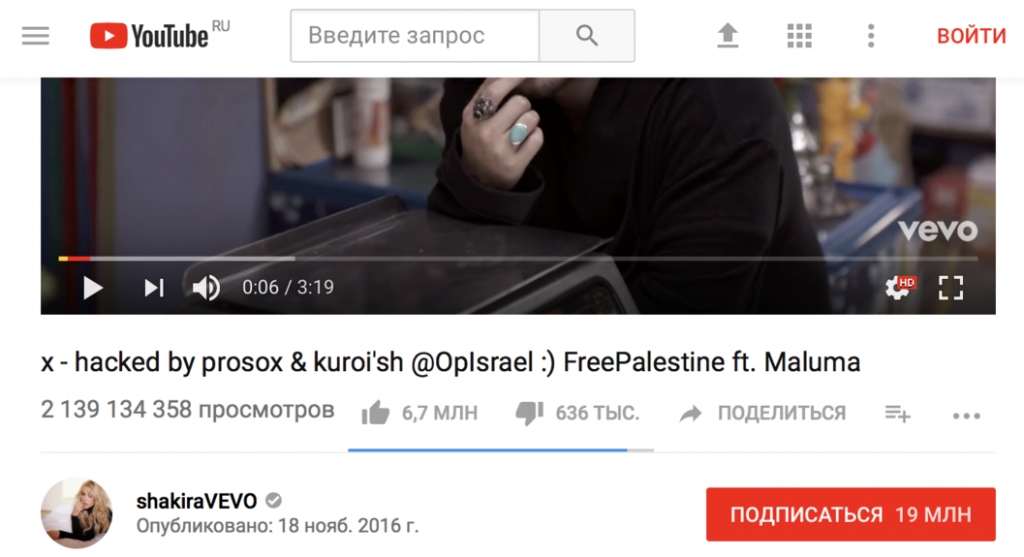This screenshot has width=1024, height=557.
Task: Open the header settings three-dot menu
Action: [871, 35]
